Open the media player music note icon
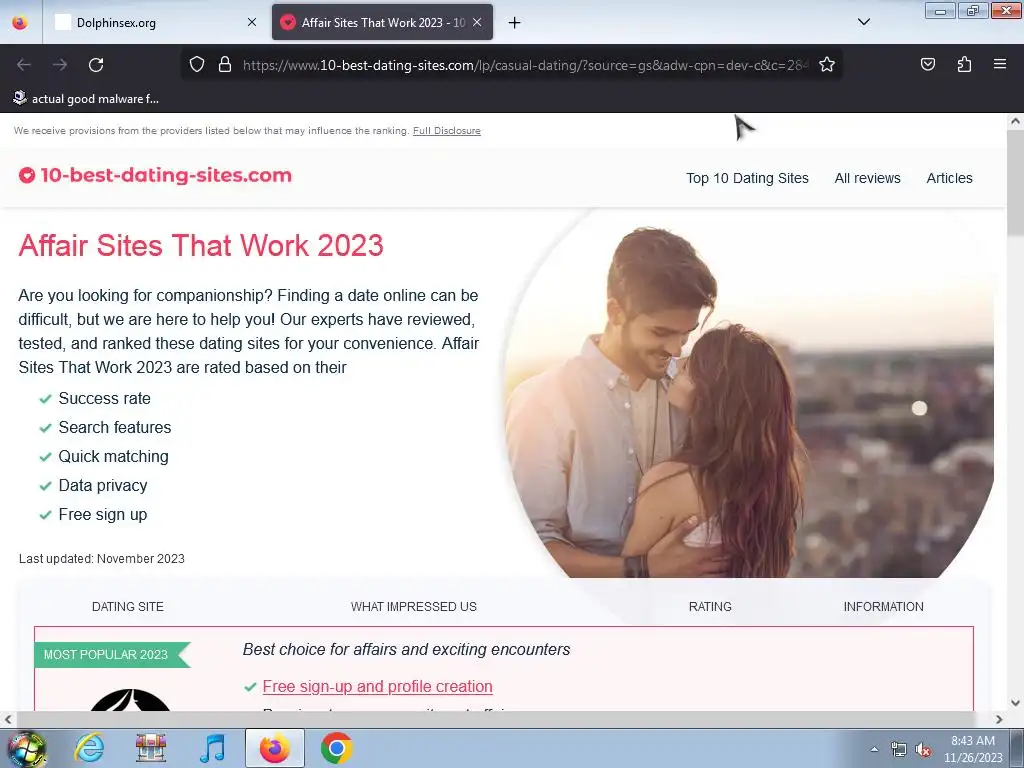Image resolution: width=1024 pixels, height=768 pixels. (x=213, y=748)
